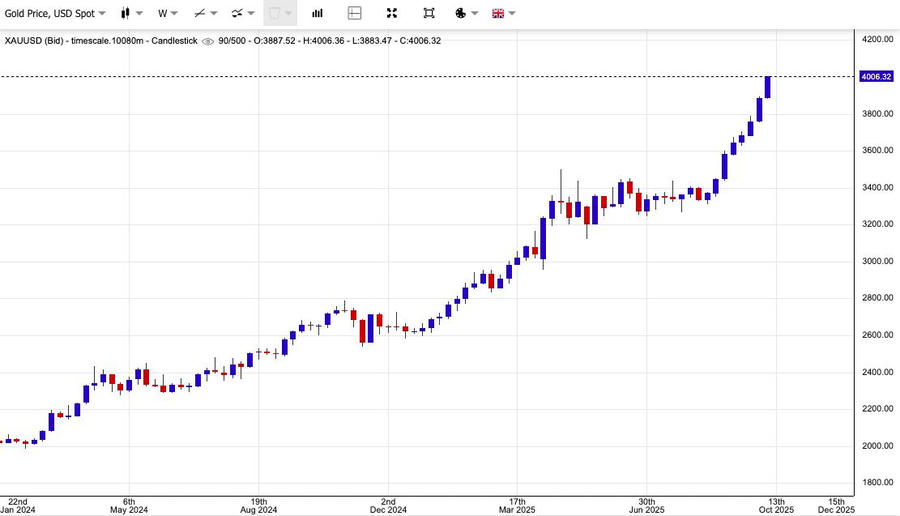Click the four-arrows fullscreen expand icon
900x516 pixels.
[392, 14]
